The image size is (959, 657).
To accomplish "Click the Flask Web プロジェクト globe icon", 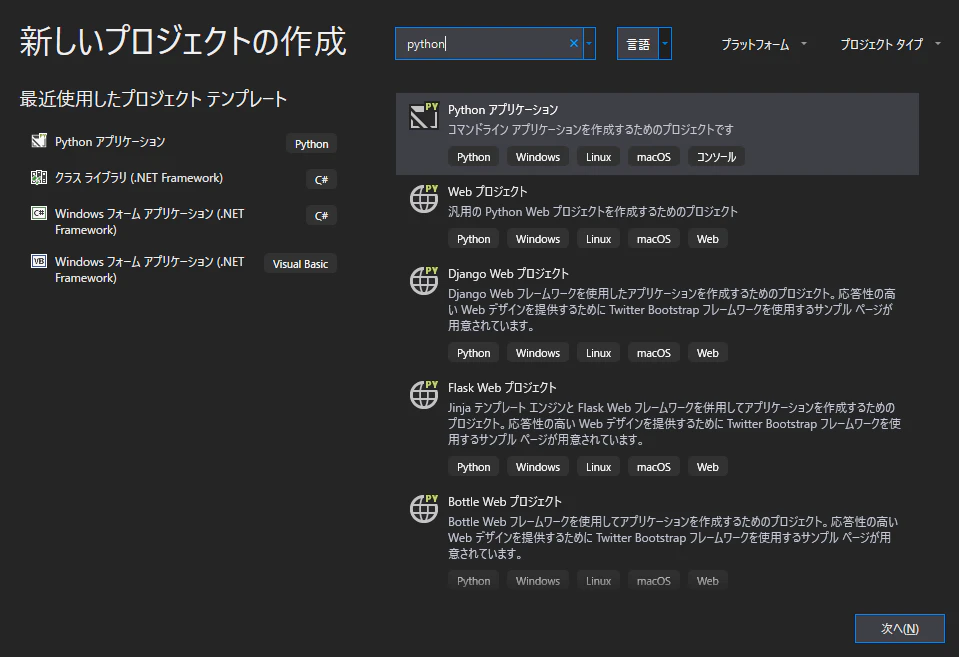I will click(x=424, y=394).
